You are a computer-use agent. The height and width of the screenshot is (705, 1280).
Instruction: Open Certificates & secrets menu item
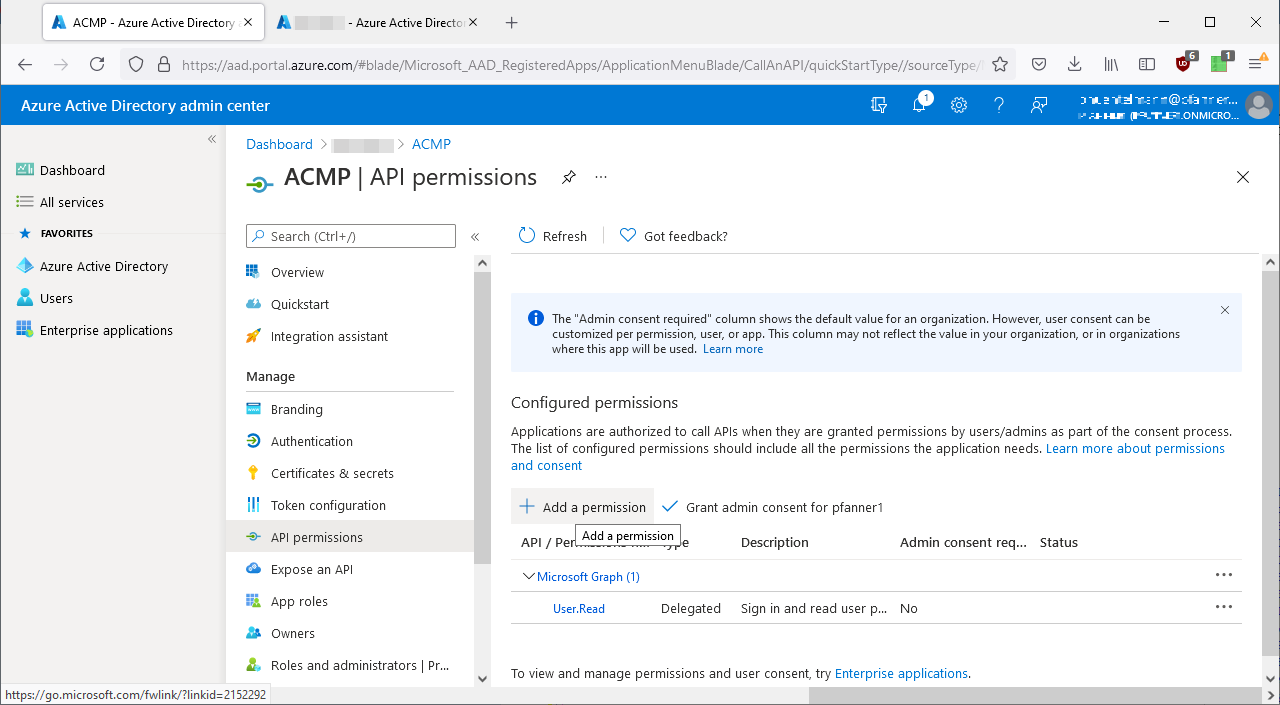click(332, 473)
